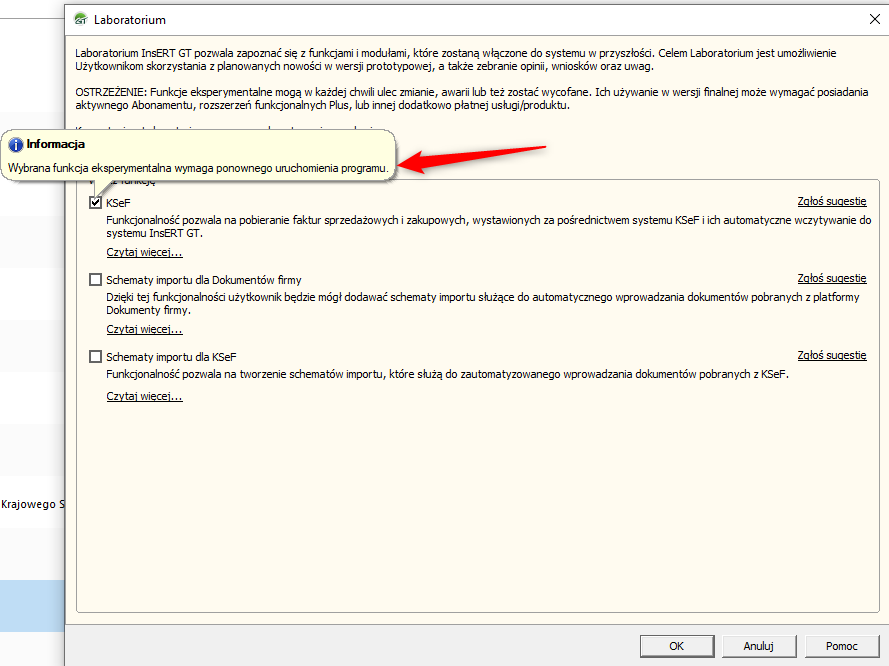Cancel the dialog with Anuluj
This screenshot has height=666, width=889.
pos(759,646)
